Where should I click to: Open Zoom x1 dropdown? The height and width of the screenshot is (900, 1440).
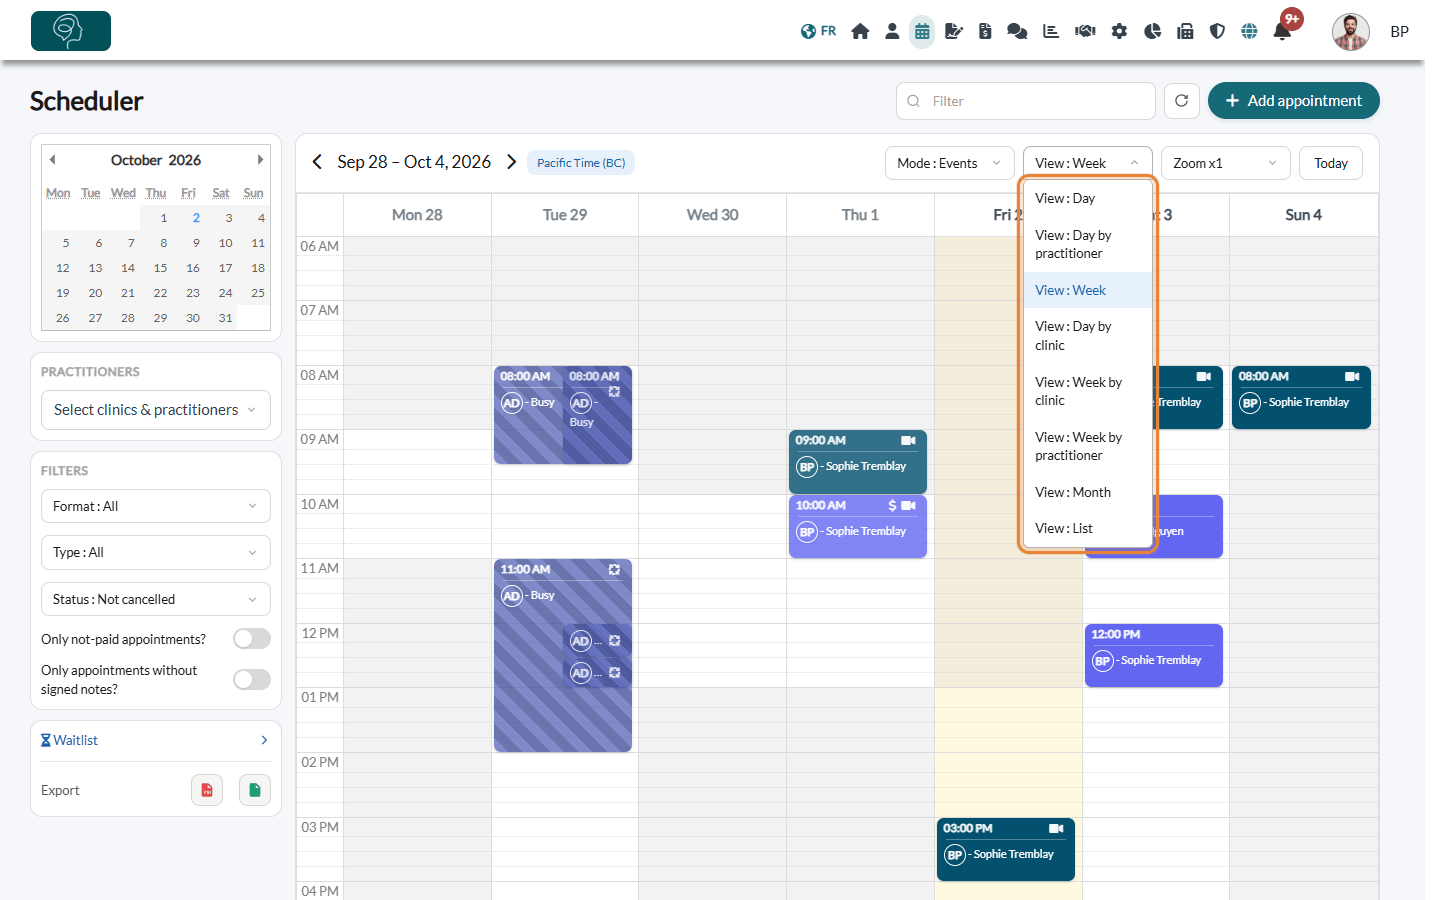tap(1226, 163)
